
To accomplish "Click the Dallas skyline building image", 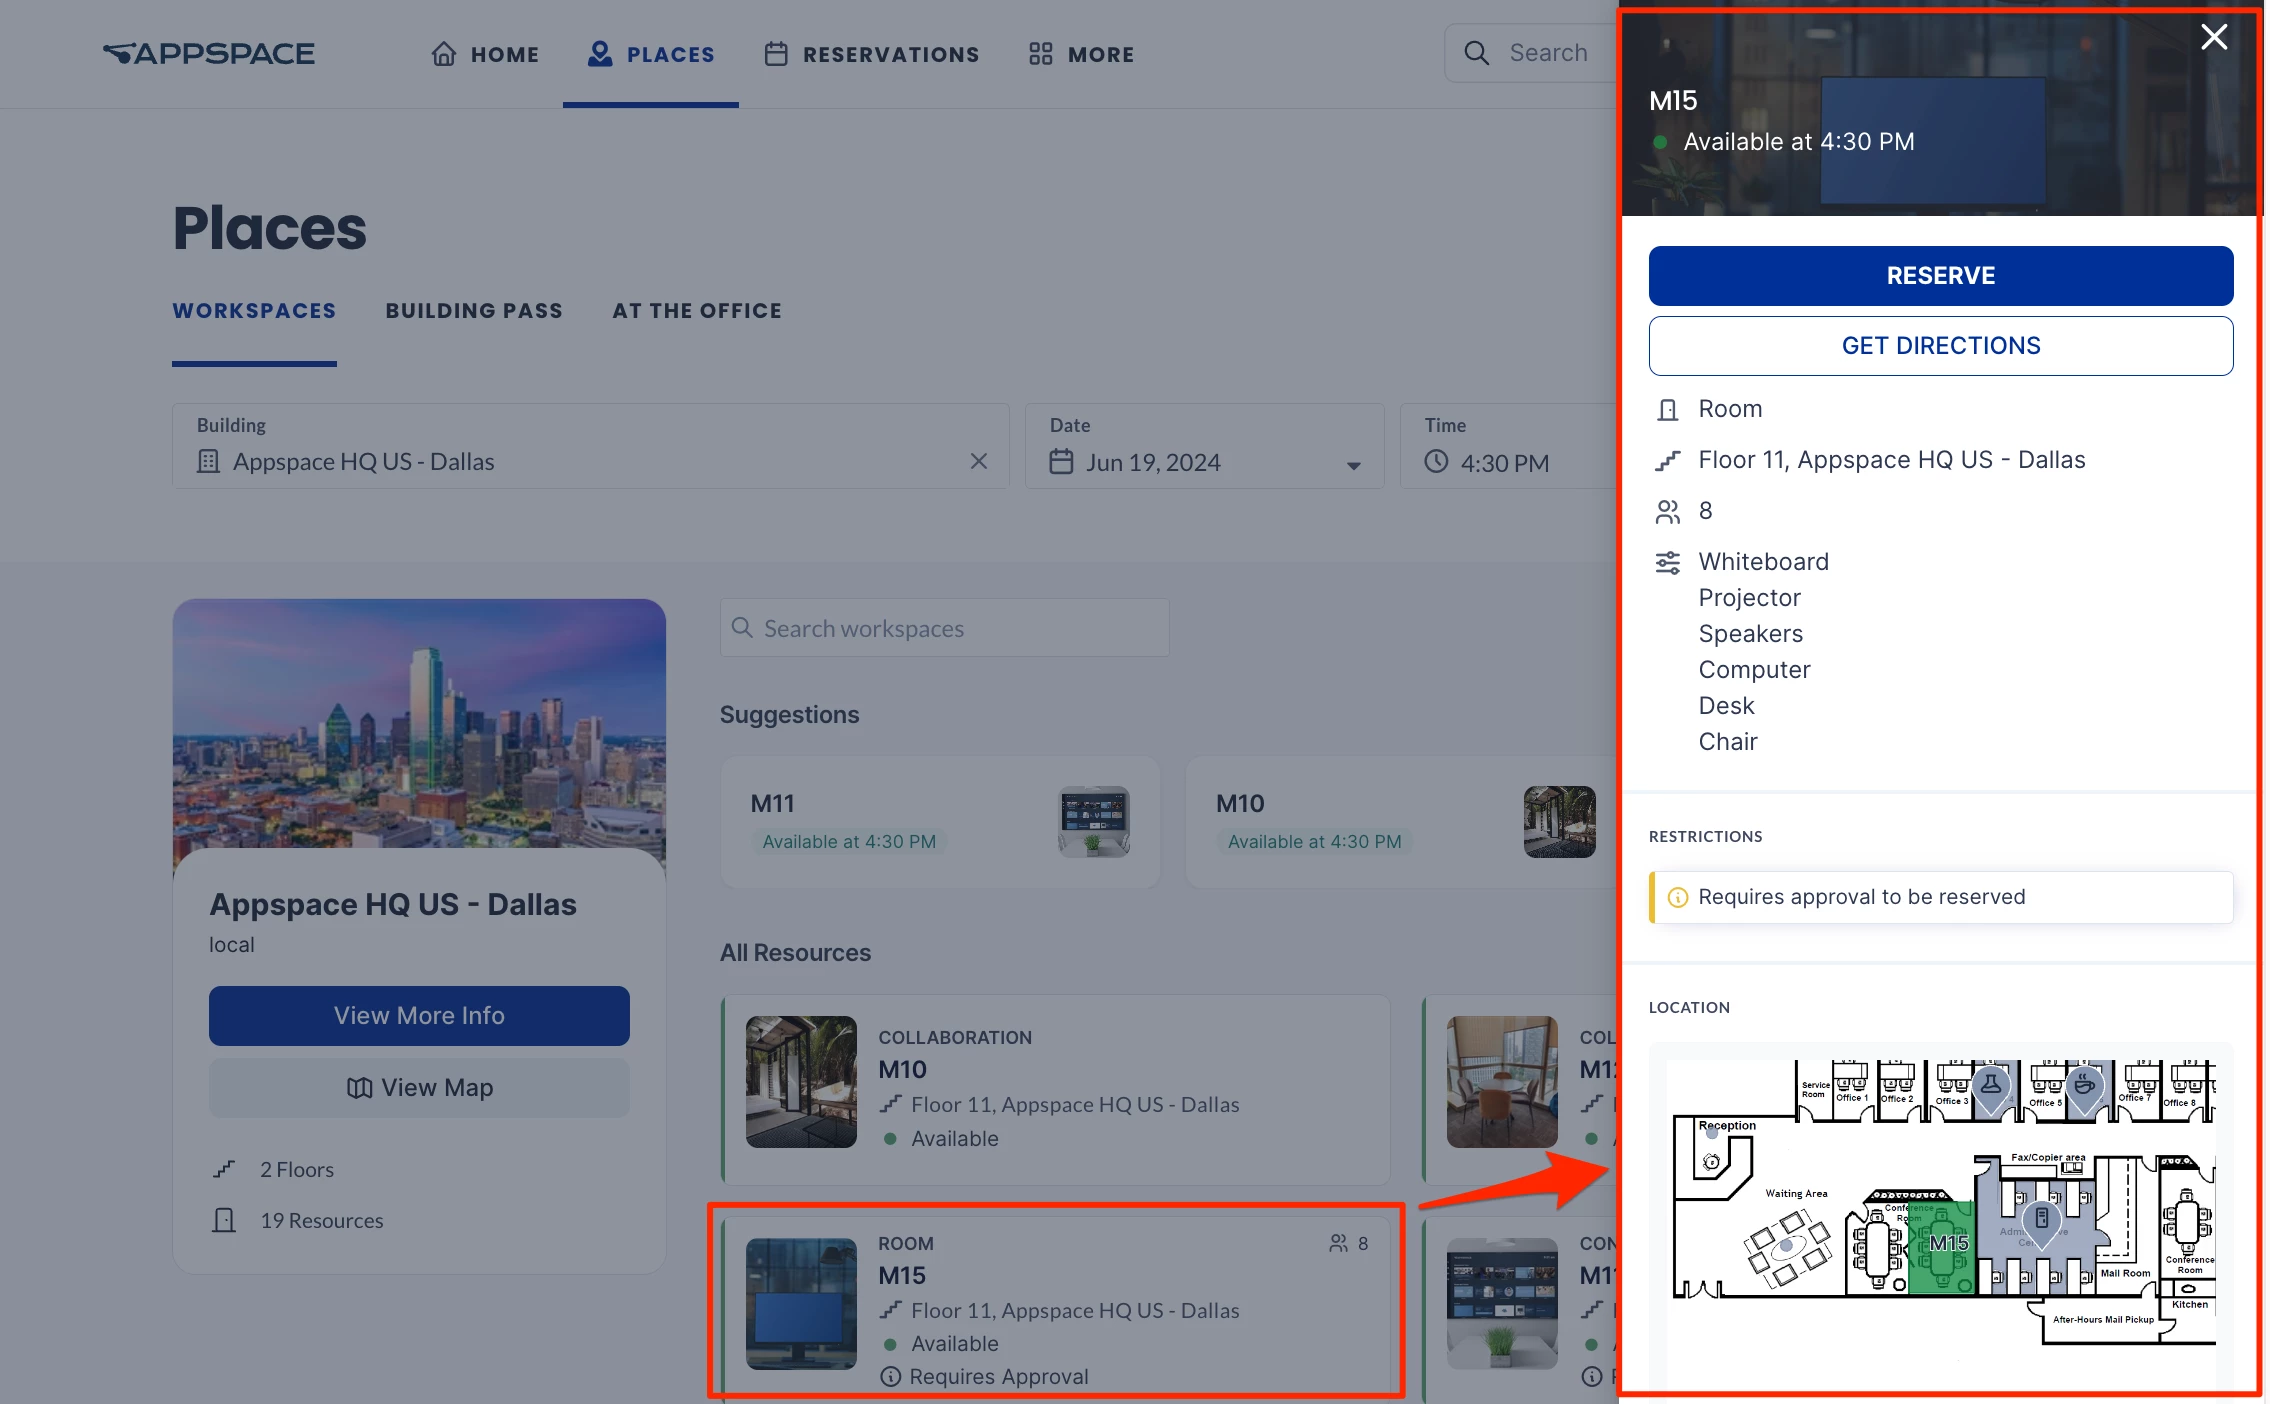I will (419, 724).
